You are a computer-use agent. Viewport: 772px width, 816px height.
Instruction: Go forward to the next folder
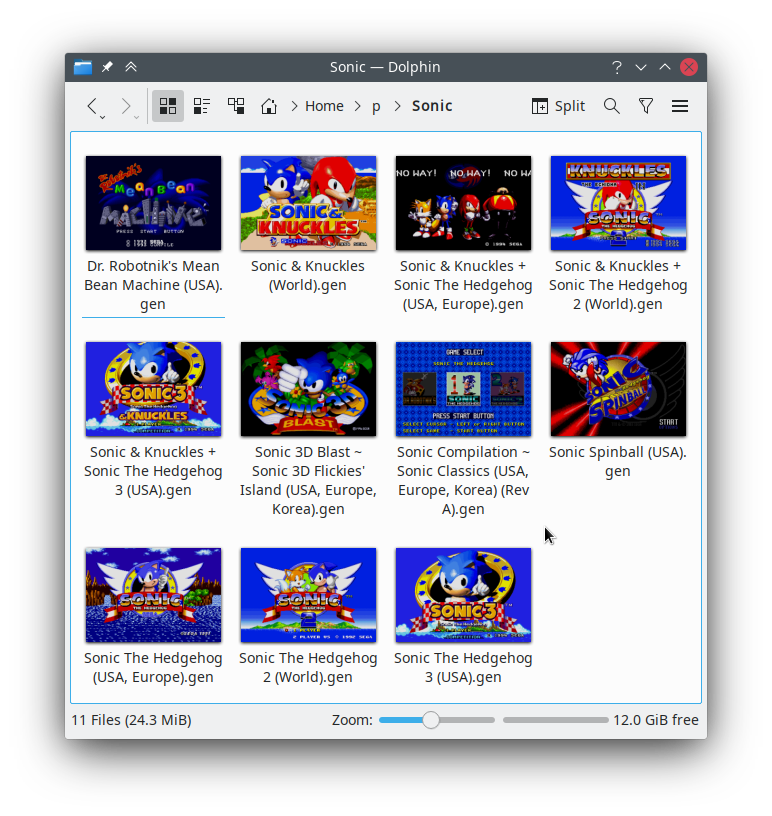click(x=126, y=106)
